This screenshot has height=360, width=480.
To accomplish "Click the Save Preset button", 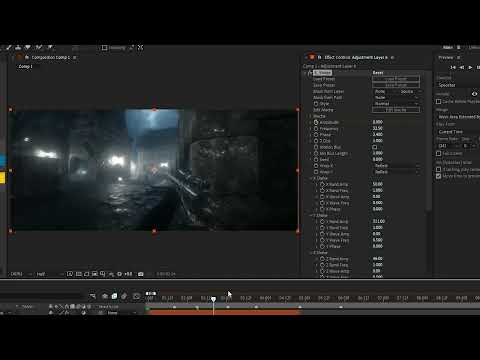I will tap(396, 85).
